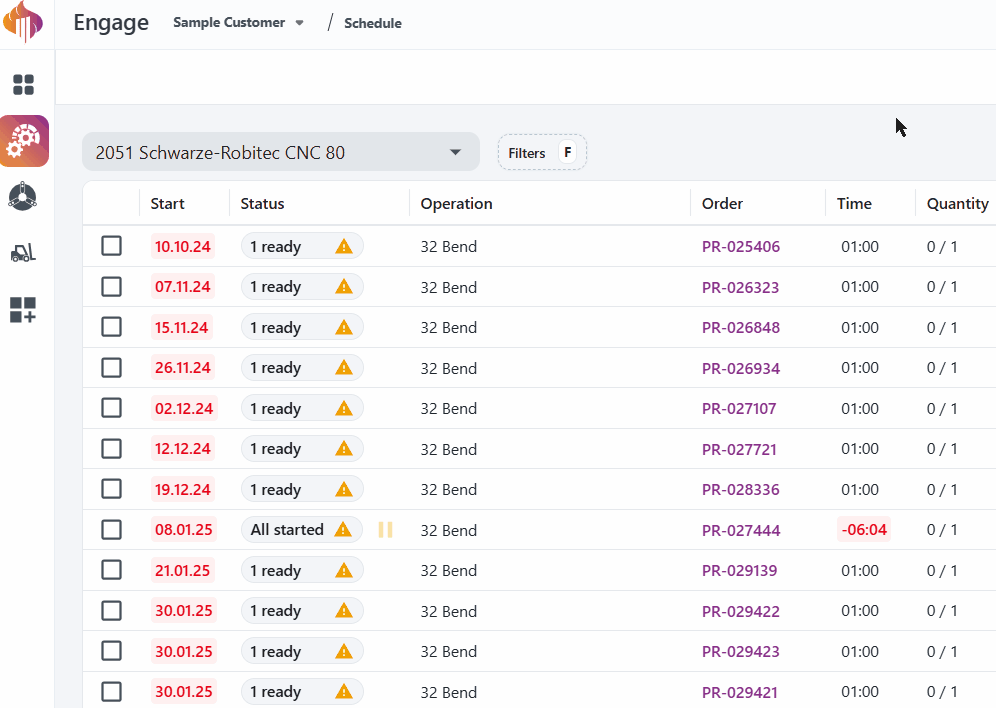
Task: Click warning triangle on PR-027107 row
Action: tap(344, 408)
